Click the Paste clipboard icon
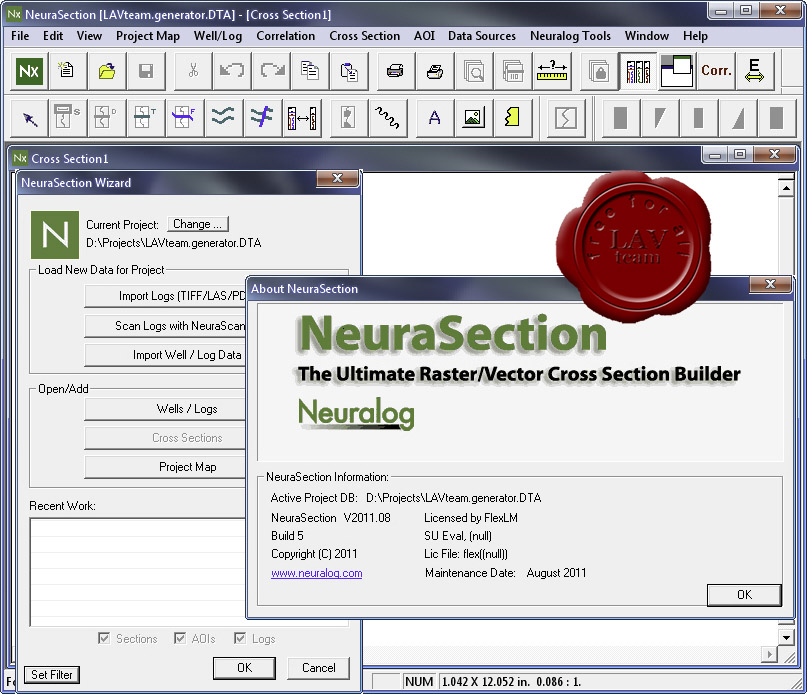Viewport: 807px width, 694px height. click(x=349, y=71)
